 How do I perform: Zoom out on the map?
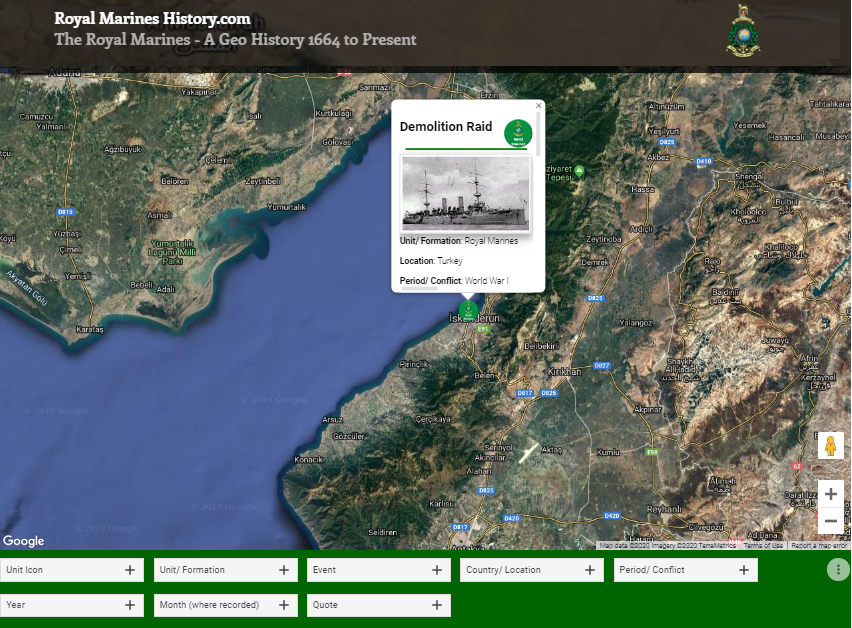pyautogui.click(x=830, y=520)
